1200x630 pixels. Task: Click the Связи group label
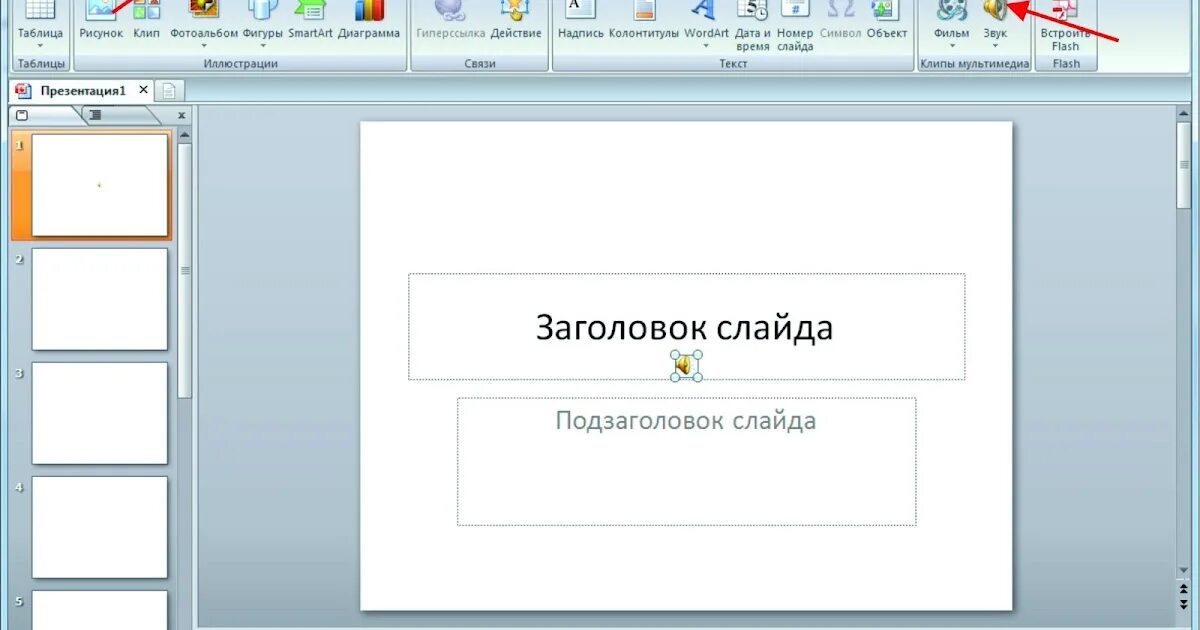[x=480, y=64]
